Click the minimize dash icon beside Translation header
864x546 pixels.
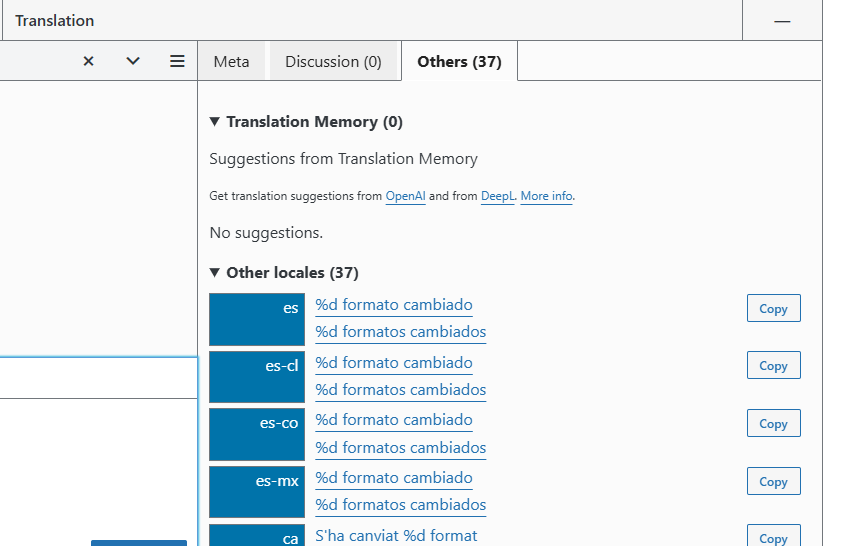coord(782,21)
